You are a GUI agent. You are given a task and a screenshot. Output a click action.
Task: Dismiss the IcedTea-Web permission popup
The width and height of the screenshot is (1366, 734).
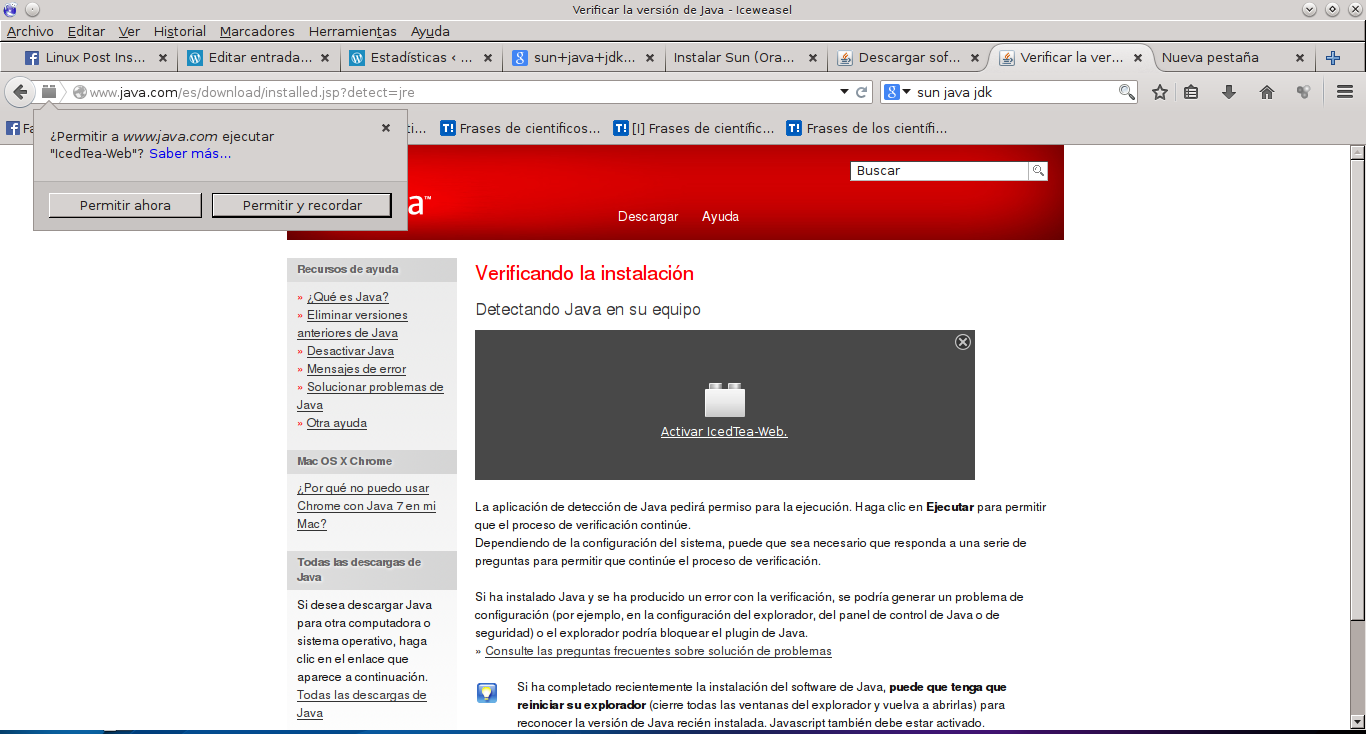[x=386, y=128]
